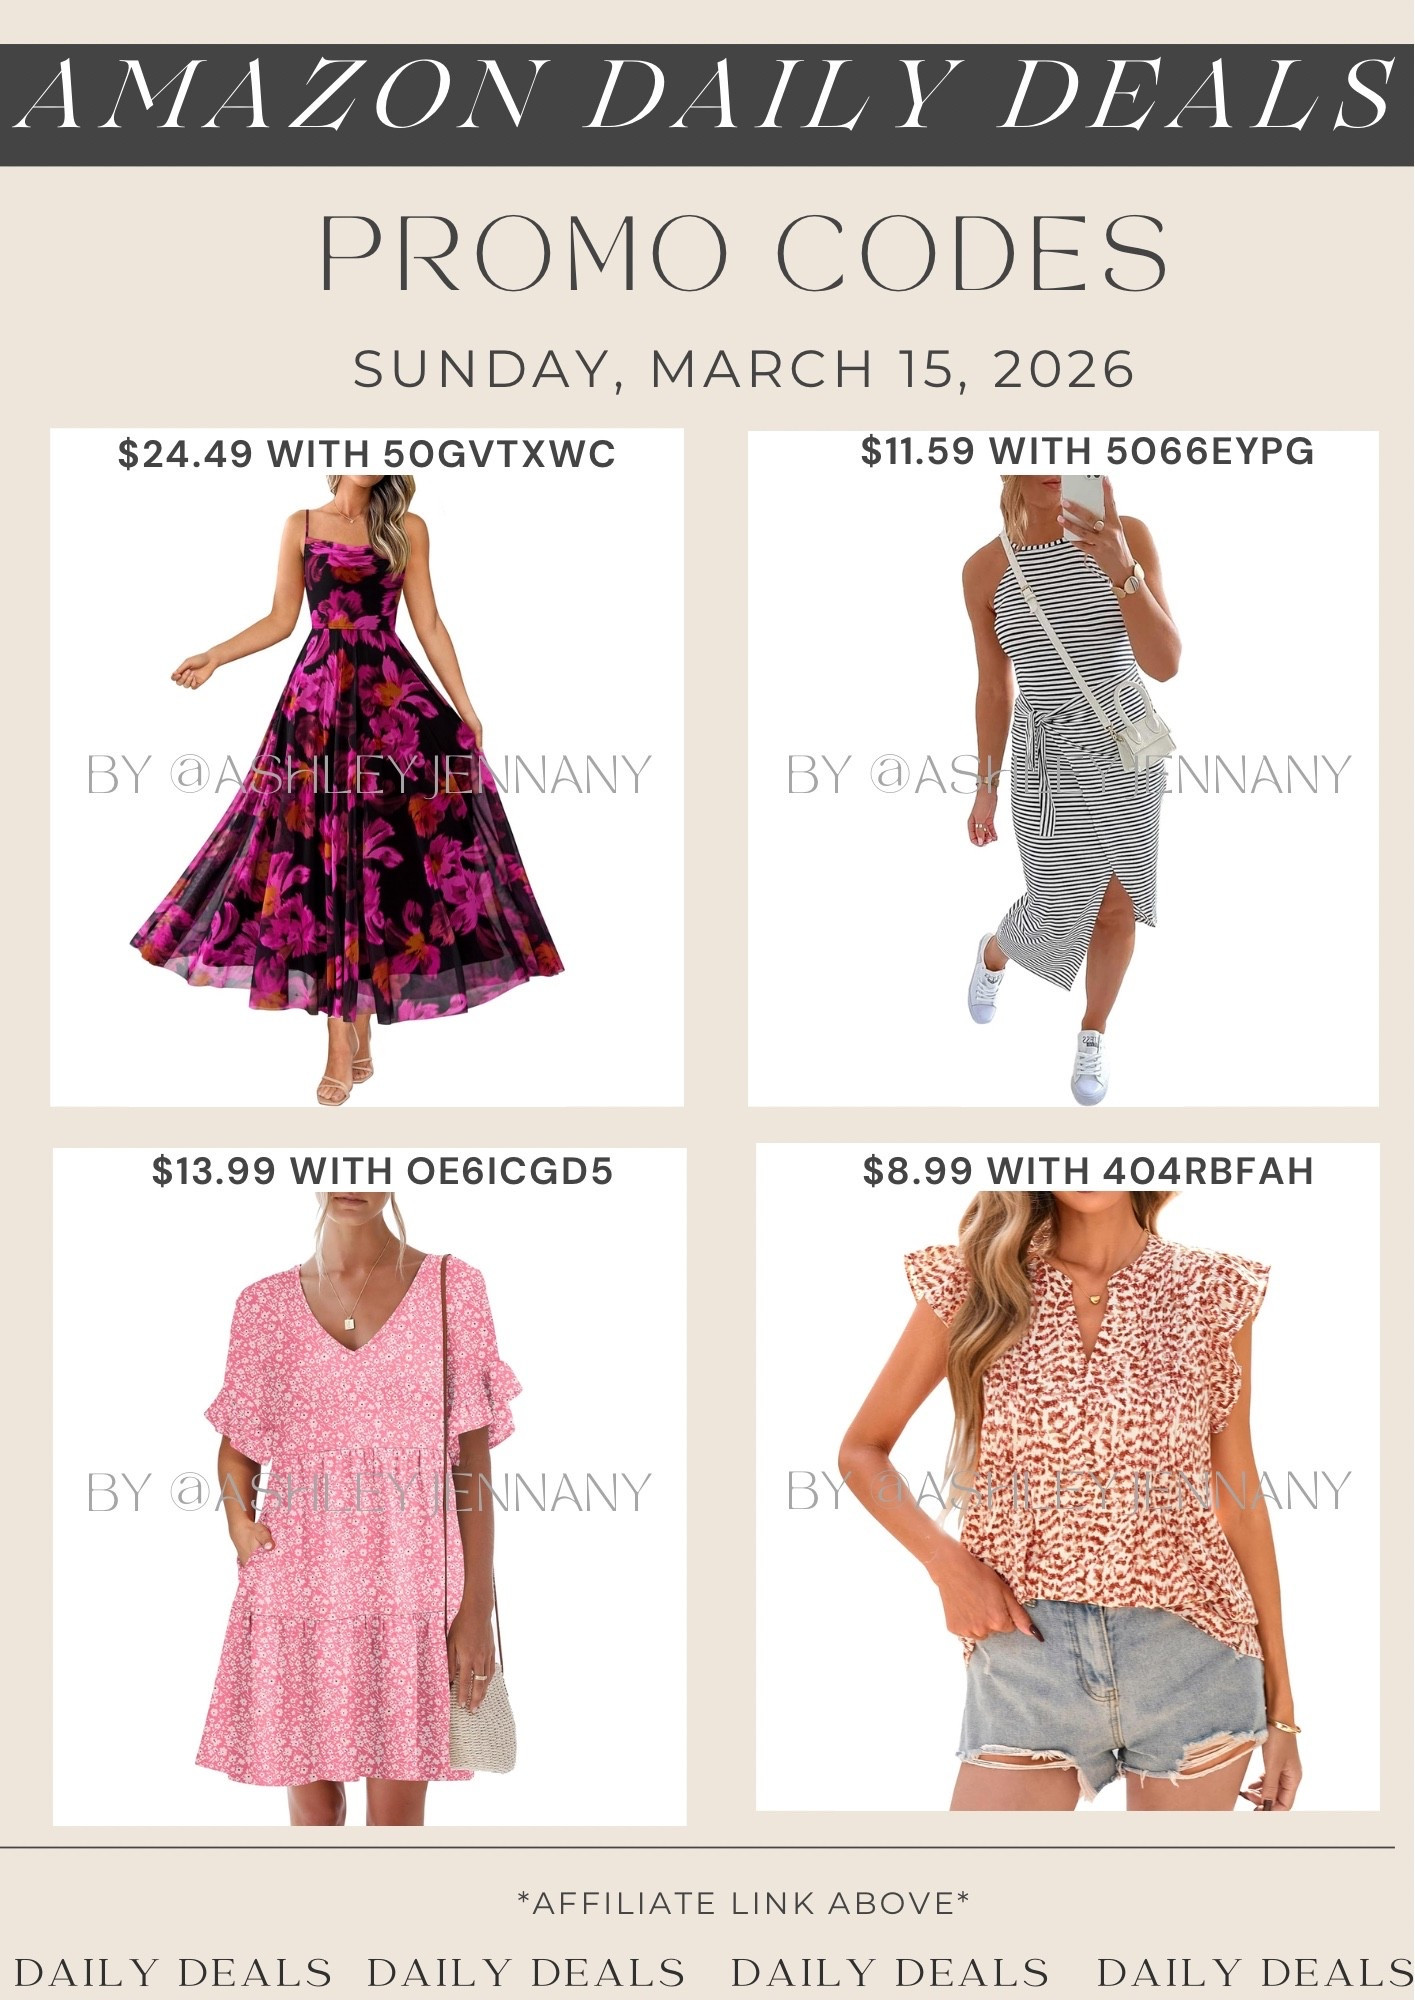The width and height of the screenshot is (1415, 2000).
Task: Select the Sunday, March 15, 2026 date text
Action: (744, 369)
